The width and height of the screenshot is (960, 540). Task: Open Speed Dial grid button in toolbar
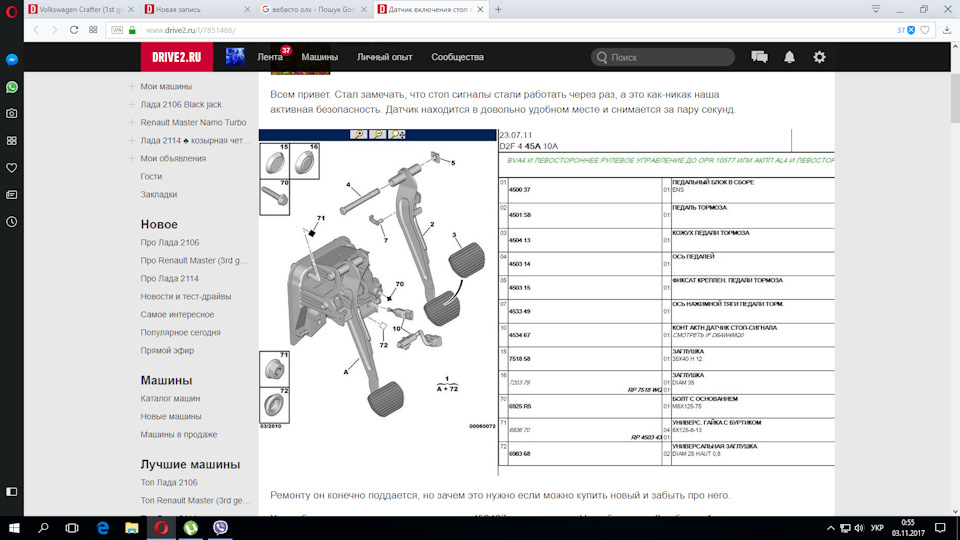point(93,30)
